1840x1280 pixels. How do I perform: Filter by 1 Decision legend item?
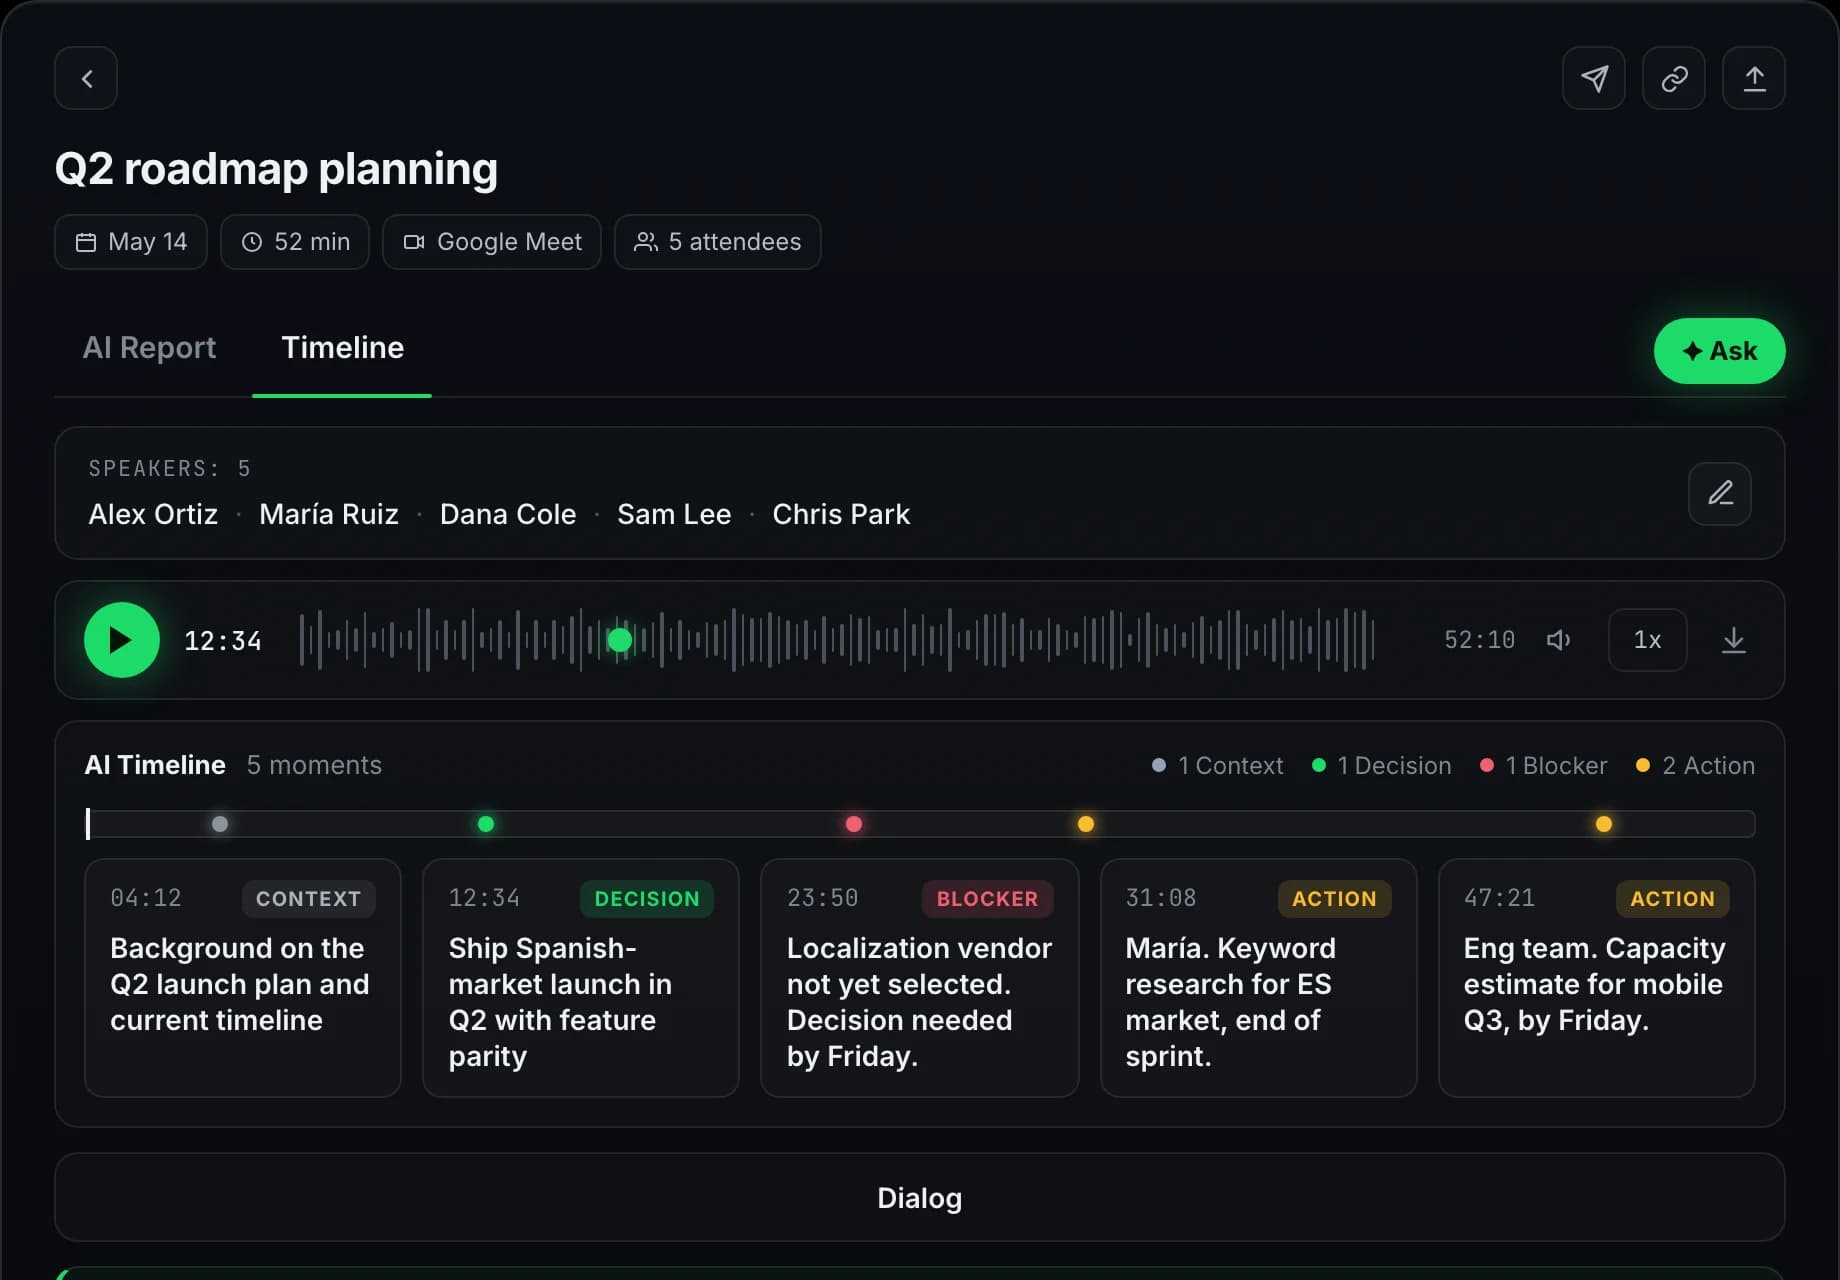(x=1381, y=766)
